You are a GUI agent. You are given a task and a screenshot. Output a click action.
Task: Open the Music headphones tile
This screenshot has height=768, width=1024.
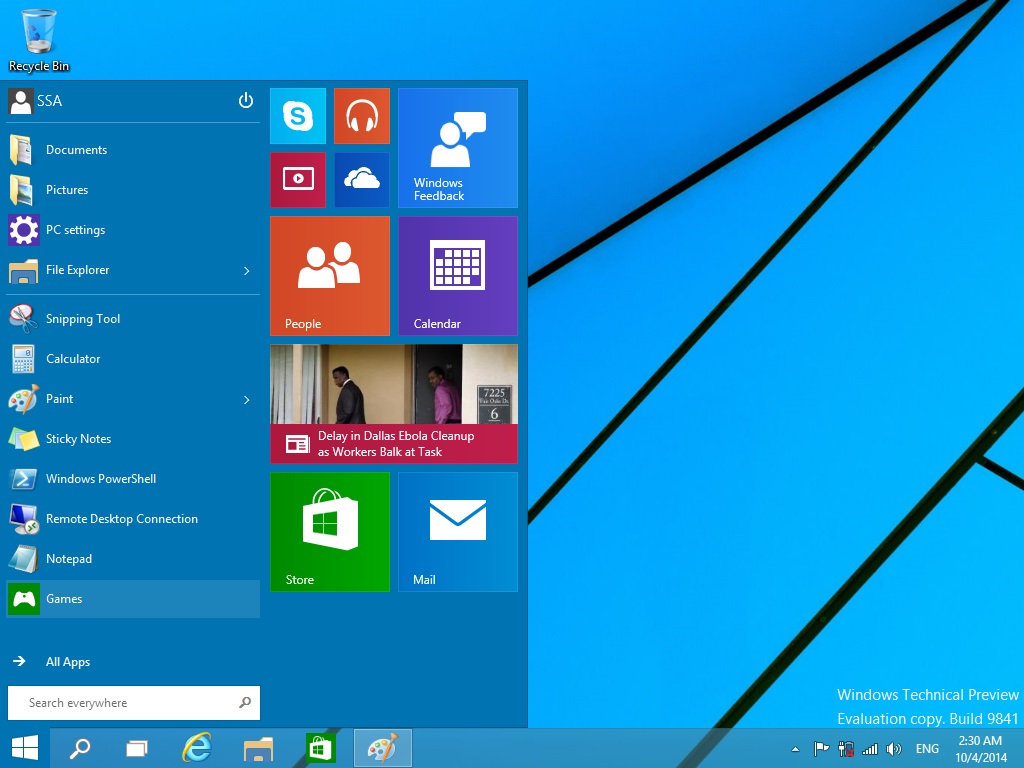point(362,116)
